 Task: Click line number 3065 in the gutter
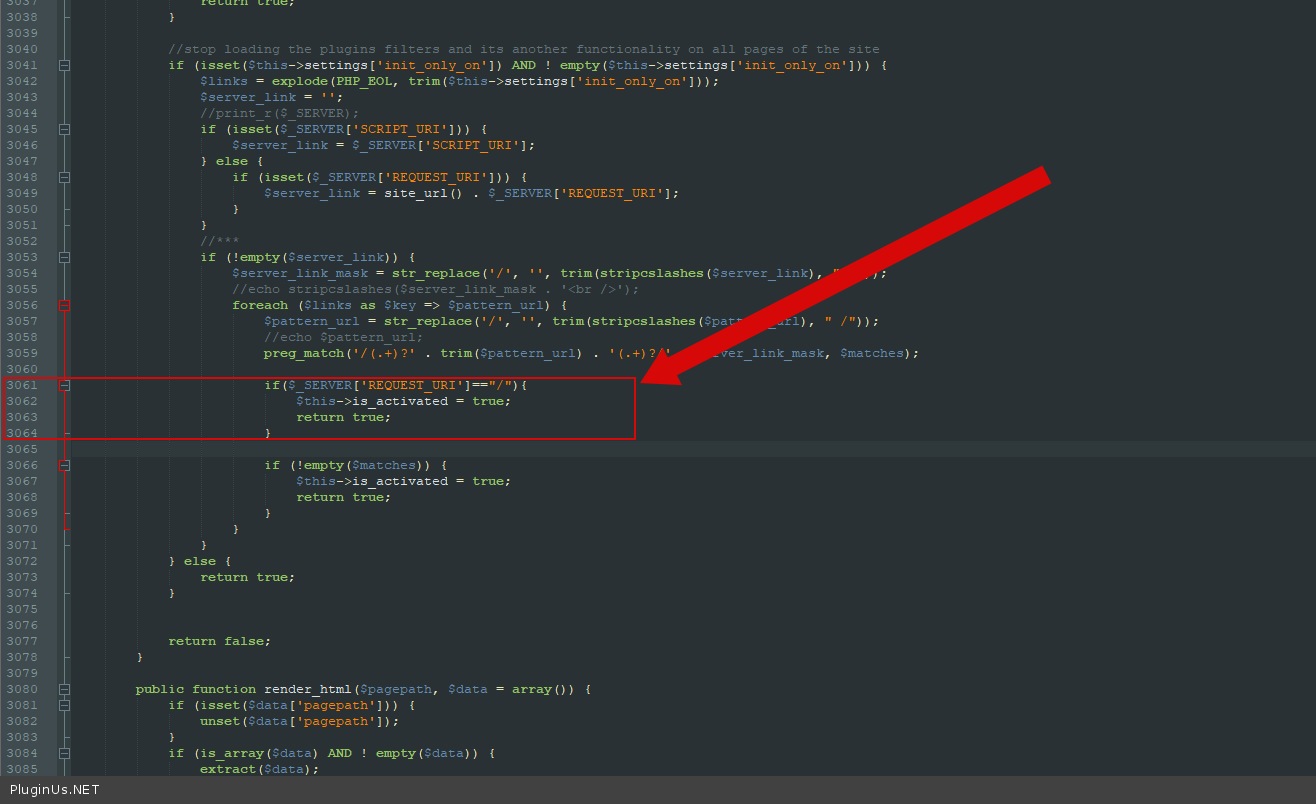pyautogui.click(x=22, y=449)
